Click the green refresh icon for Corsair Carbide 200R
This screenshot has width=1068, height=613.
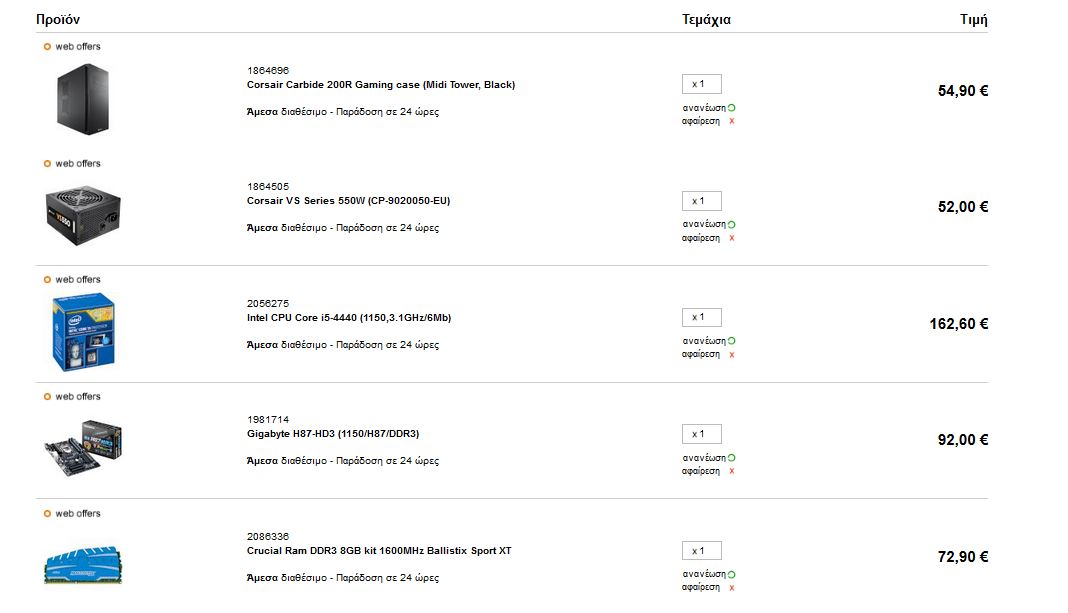(x=732, y=108)
